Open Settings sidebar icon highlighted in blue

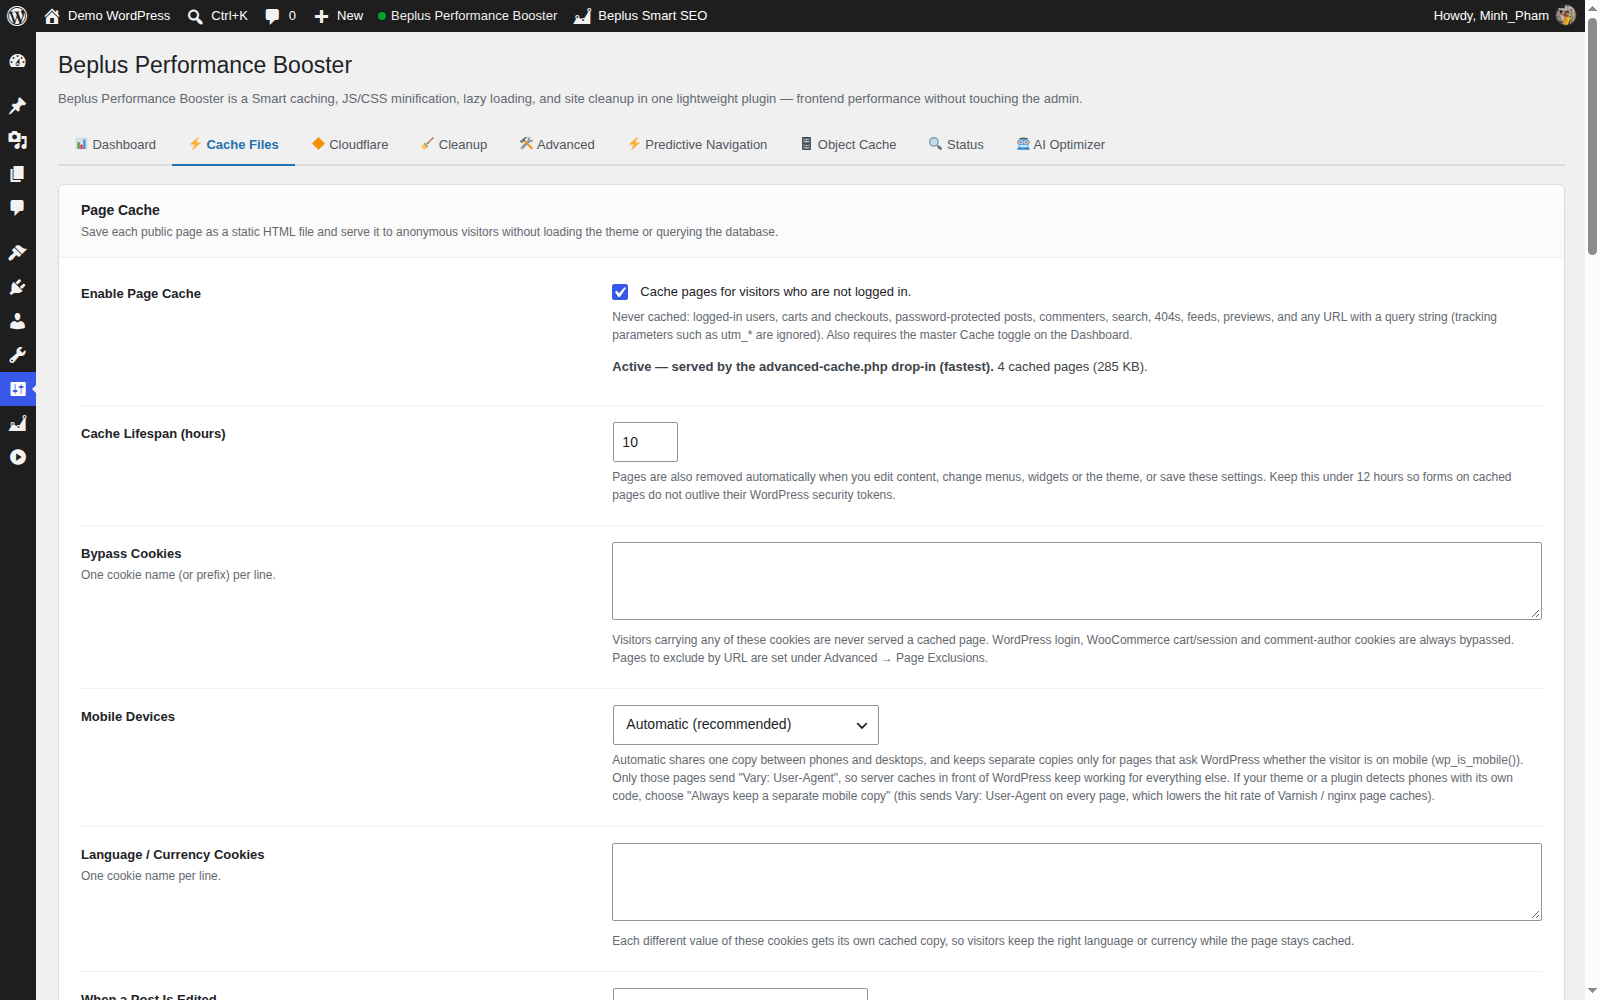[x=17, y=389]
